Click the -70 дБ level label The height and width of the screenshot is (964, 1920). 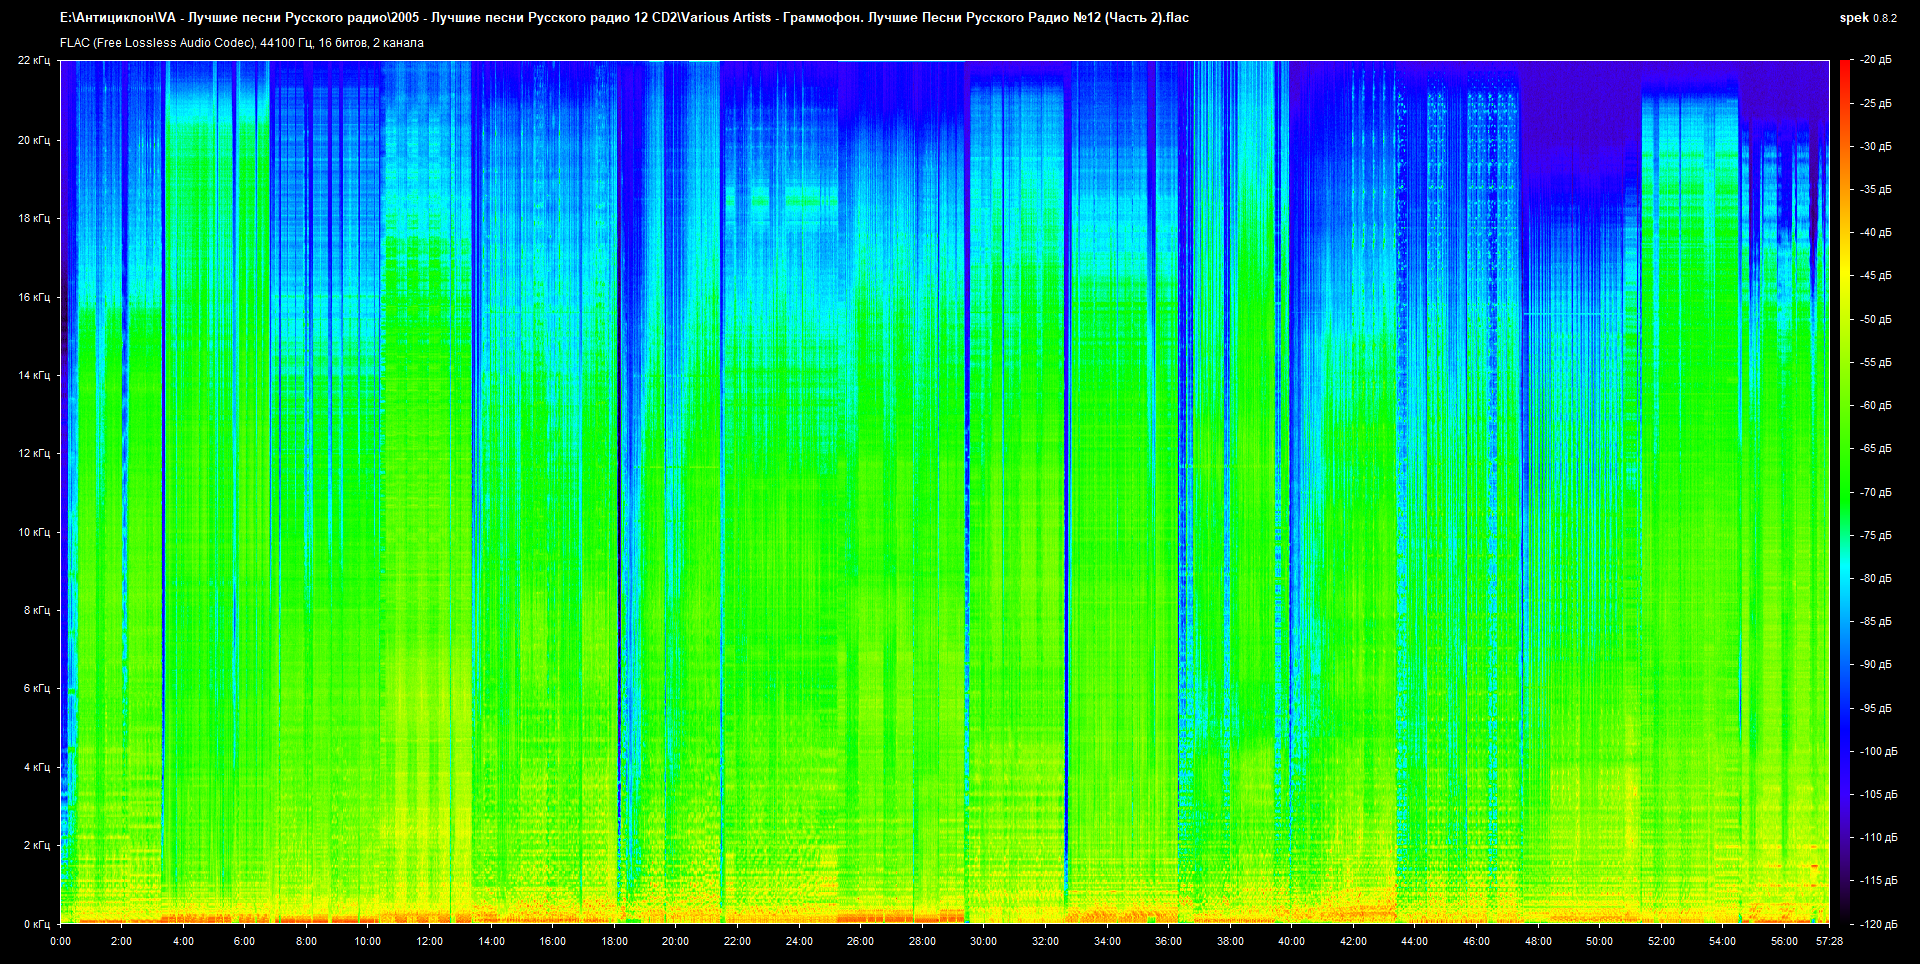[x=1875, y=492]
